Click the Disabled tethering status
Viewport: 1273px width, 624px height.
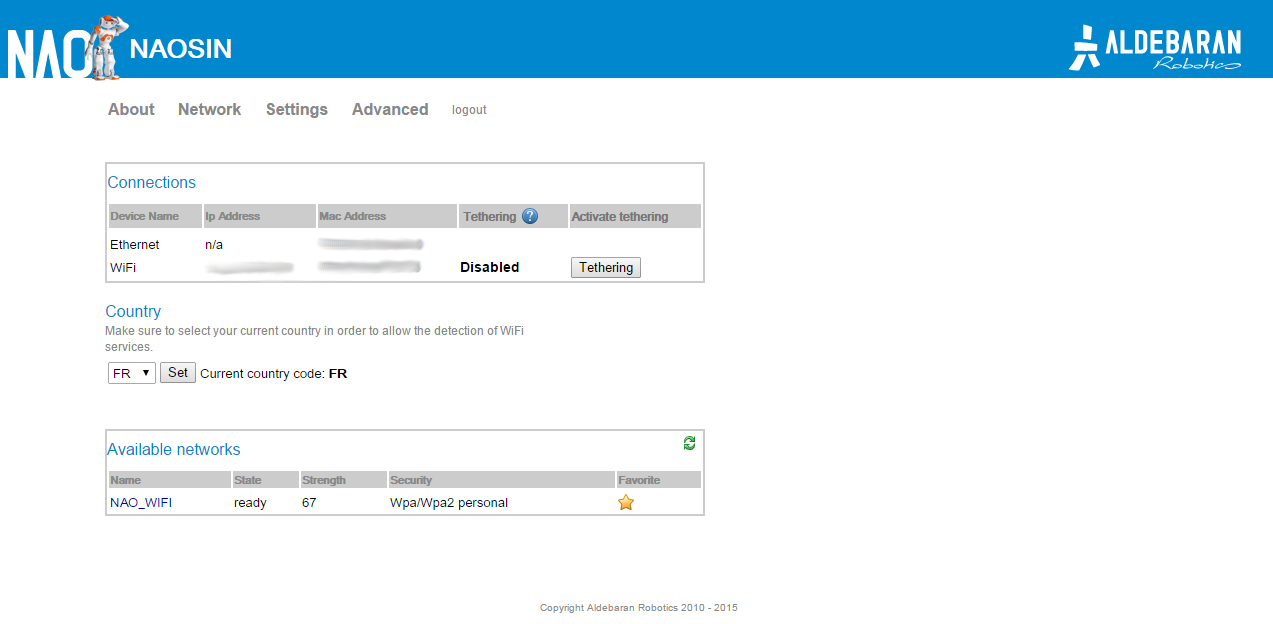coord(490,267)
